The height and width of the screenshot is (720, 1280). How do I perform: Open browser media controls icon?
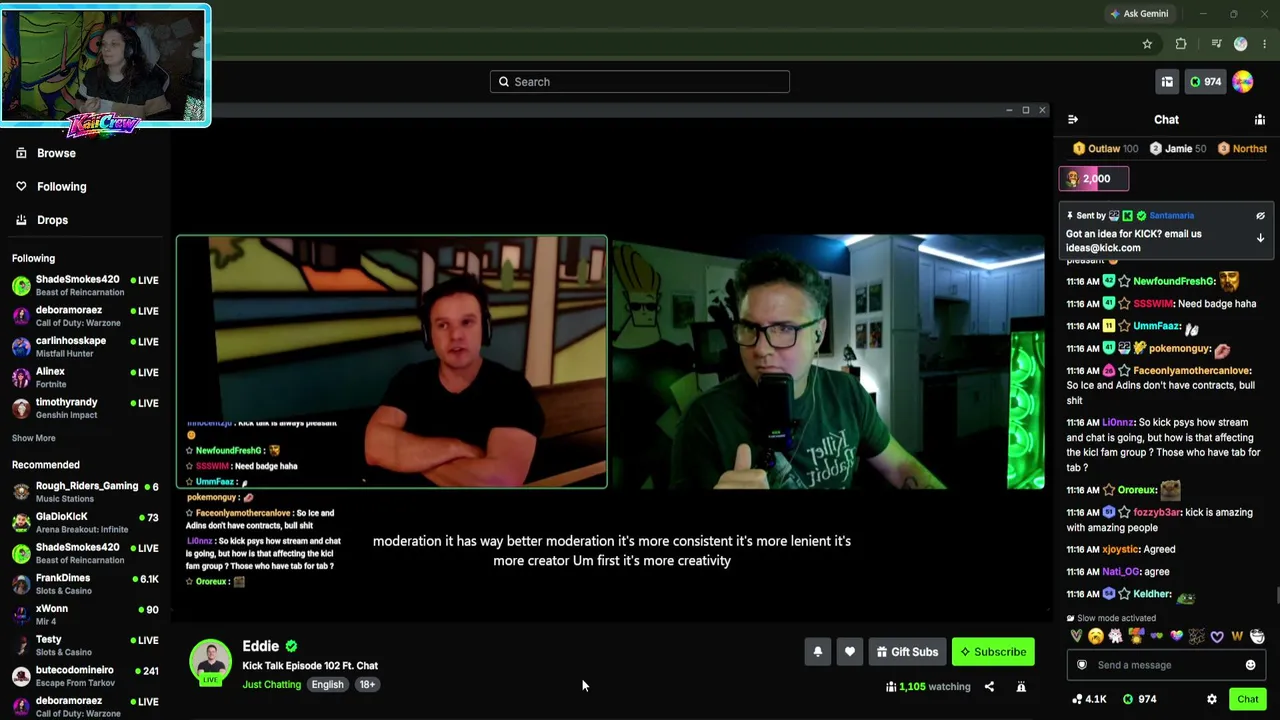coord(1216,44)
